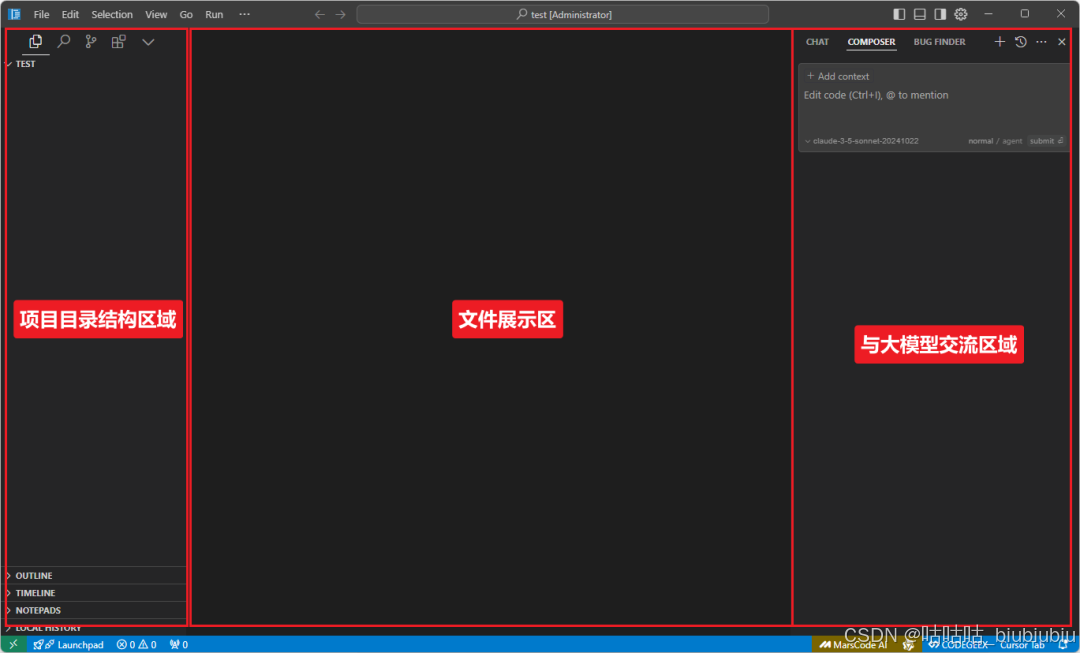Click the test [Administrator] command search box

[x=563, y=14]
